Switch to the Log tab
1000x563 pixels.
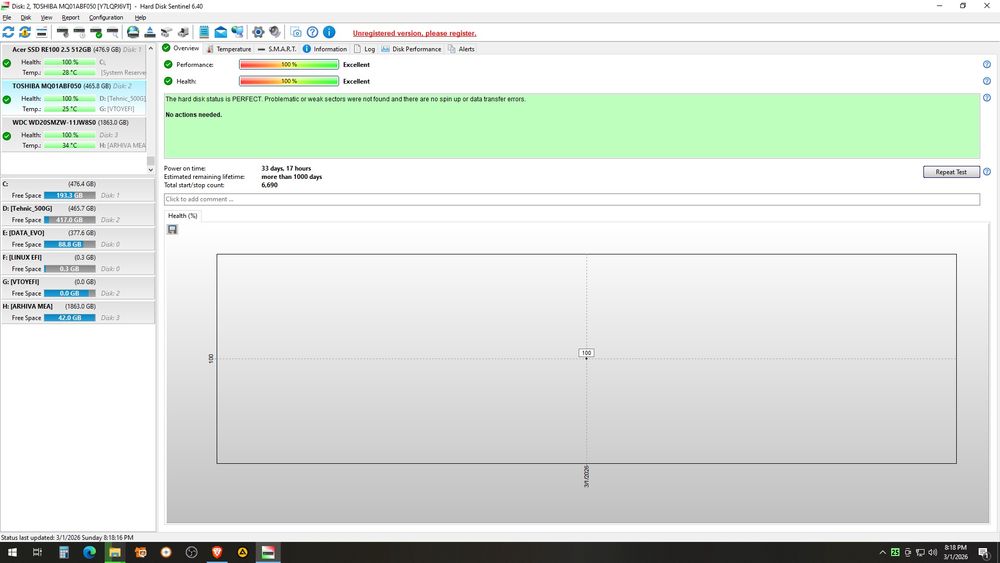coord(365,49)
